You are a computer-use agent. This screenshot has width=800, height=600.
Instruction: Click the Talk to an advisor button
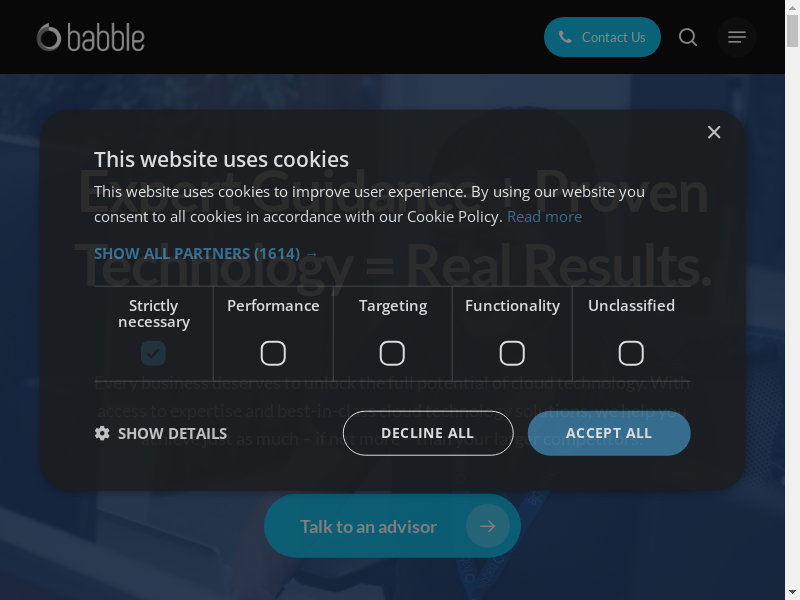pos(368,526)
